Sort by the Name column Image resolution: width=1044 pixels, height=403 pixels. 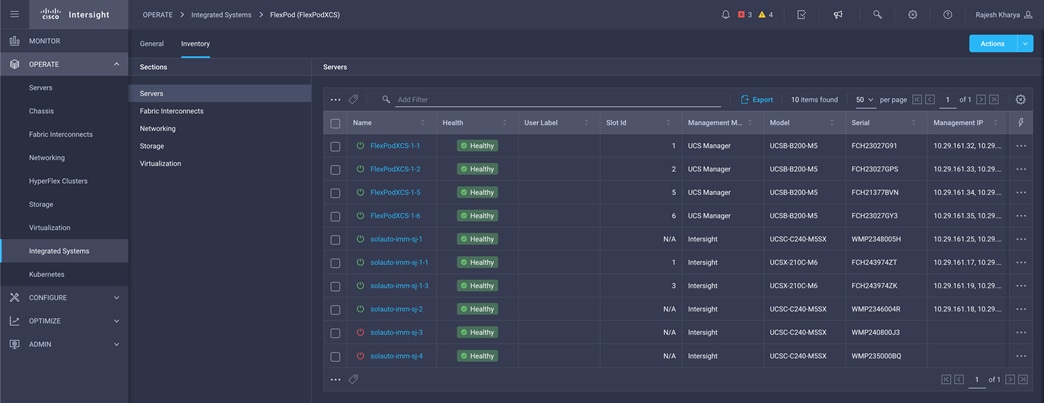[x=422, y=123]
